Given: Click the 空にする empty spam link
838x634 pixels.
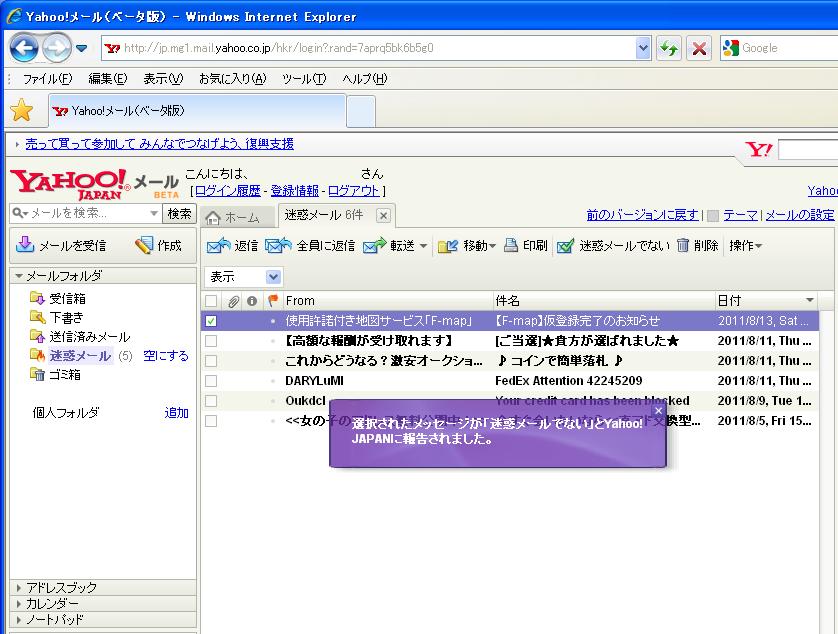Looking at the screenshot, I should coord(166,355).
